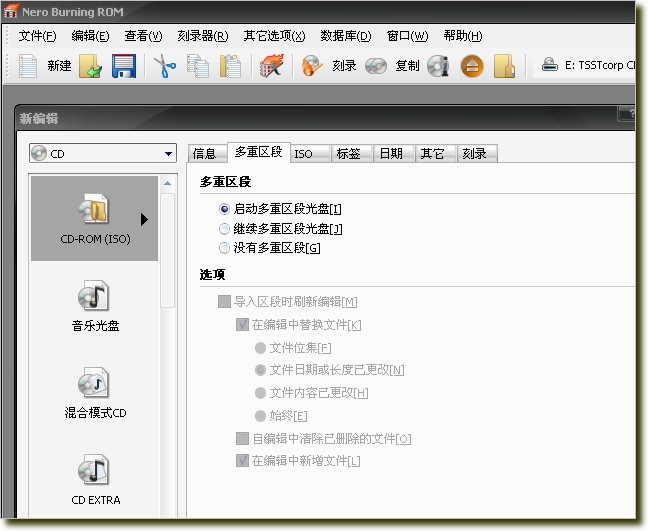Viewport: 648px width, 531px height.
Task: Open the 帮助(H) menu
Action: pyautogui.click(x=463, y=36)
